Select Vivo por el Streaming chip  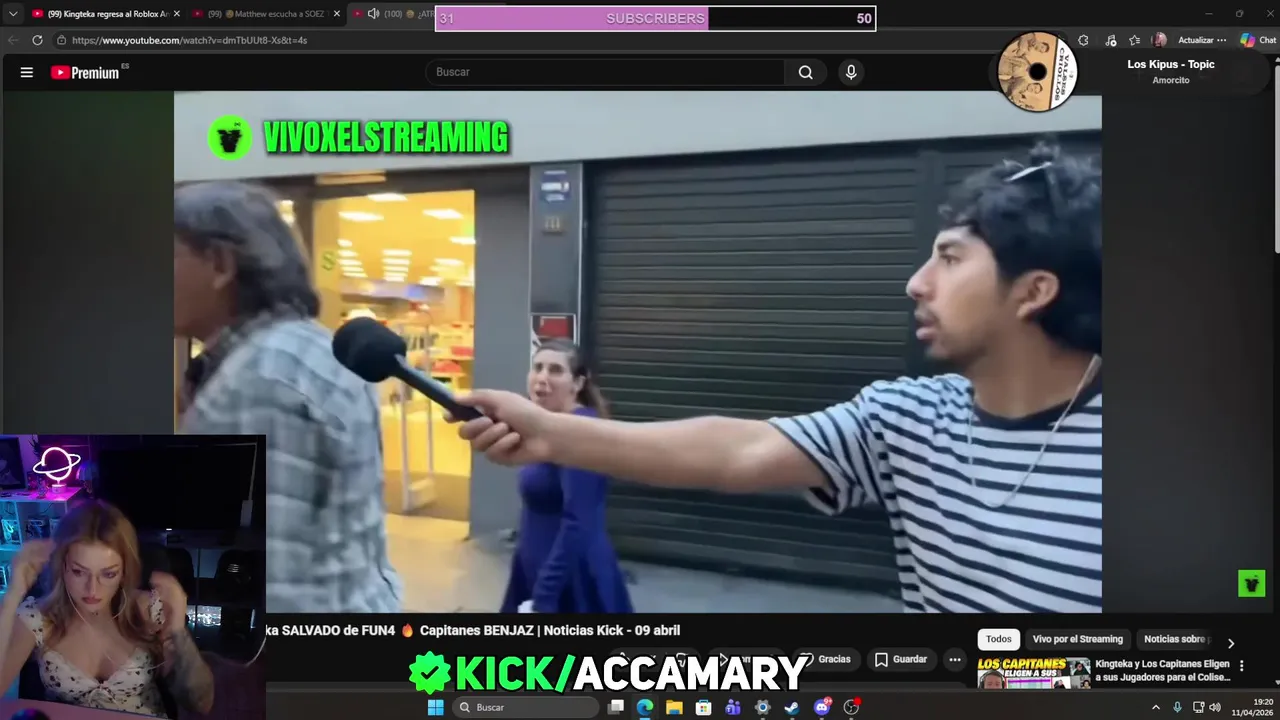[1078, 639]
